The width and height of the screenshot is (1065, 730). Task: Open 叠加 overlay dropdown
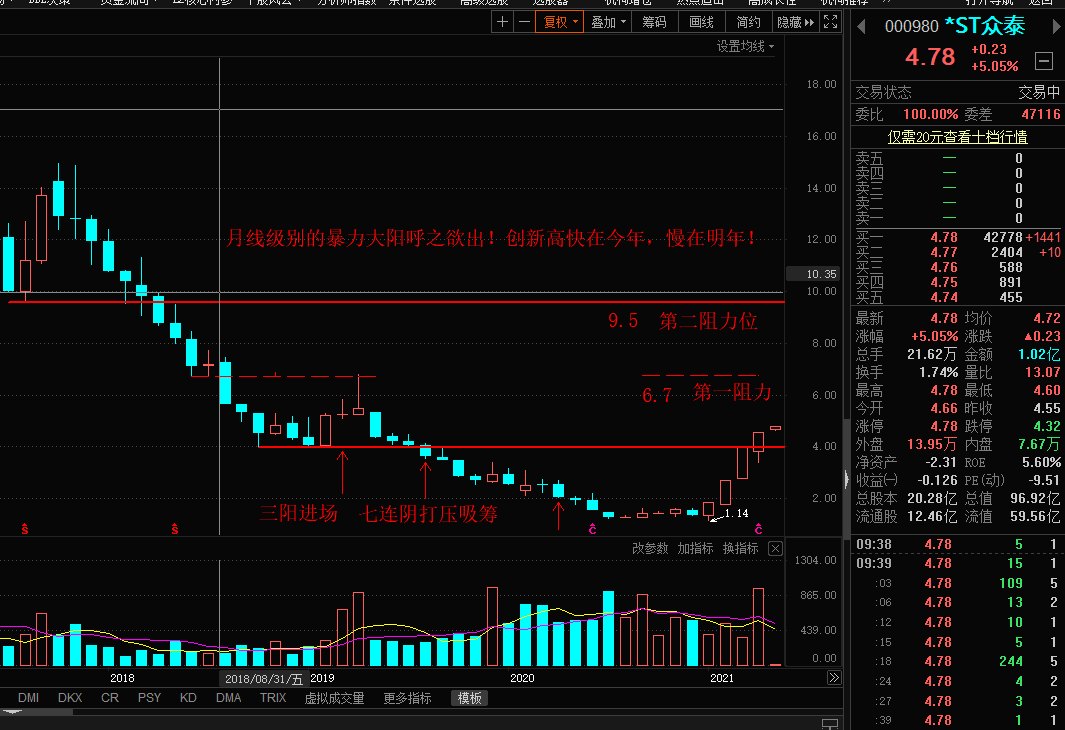pyautogui.click(x=608, y=22)
